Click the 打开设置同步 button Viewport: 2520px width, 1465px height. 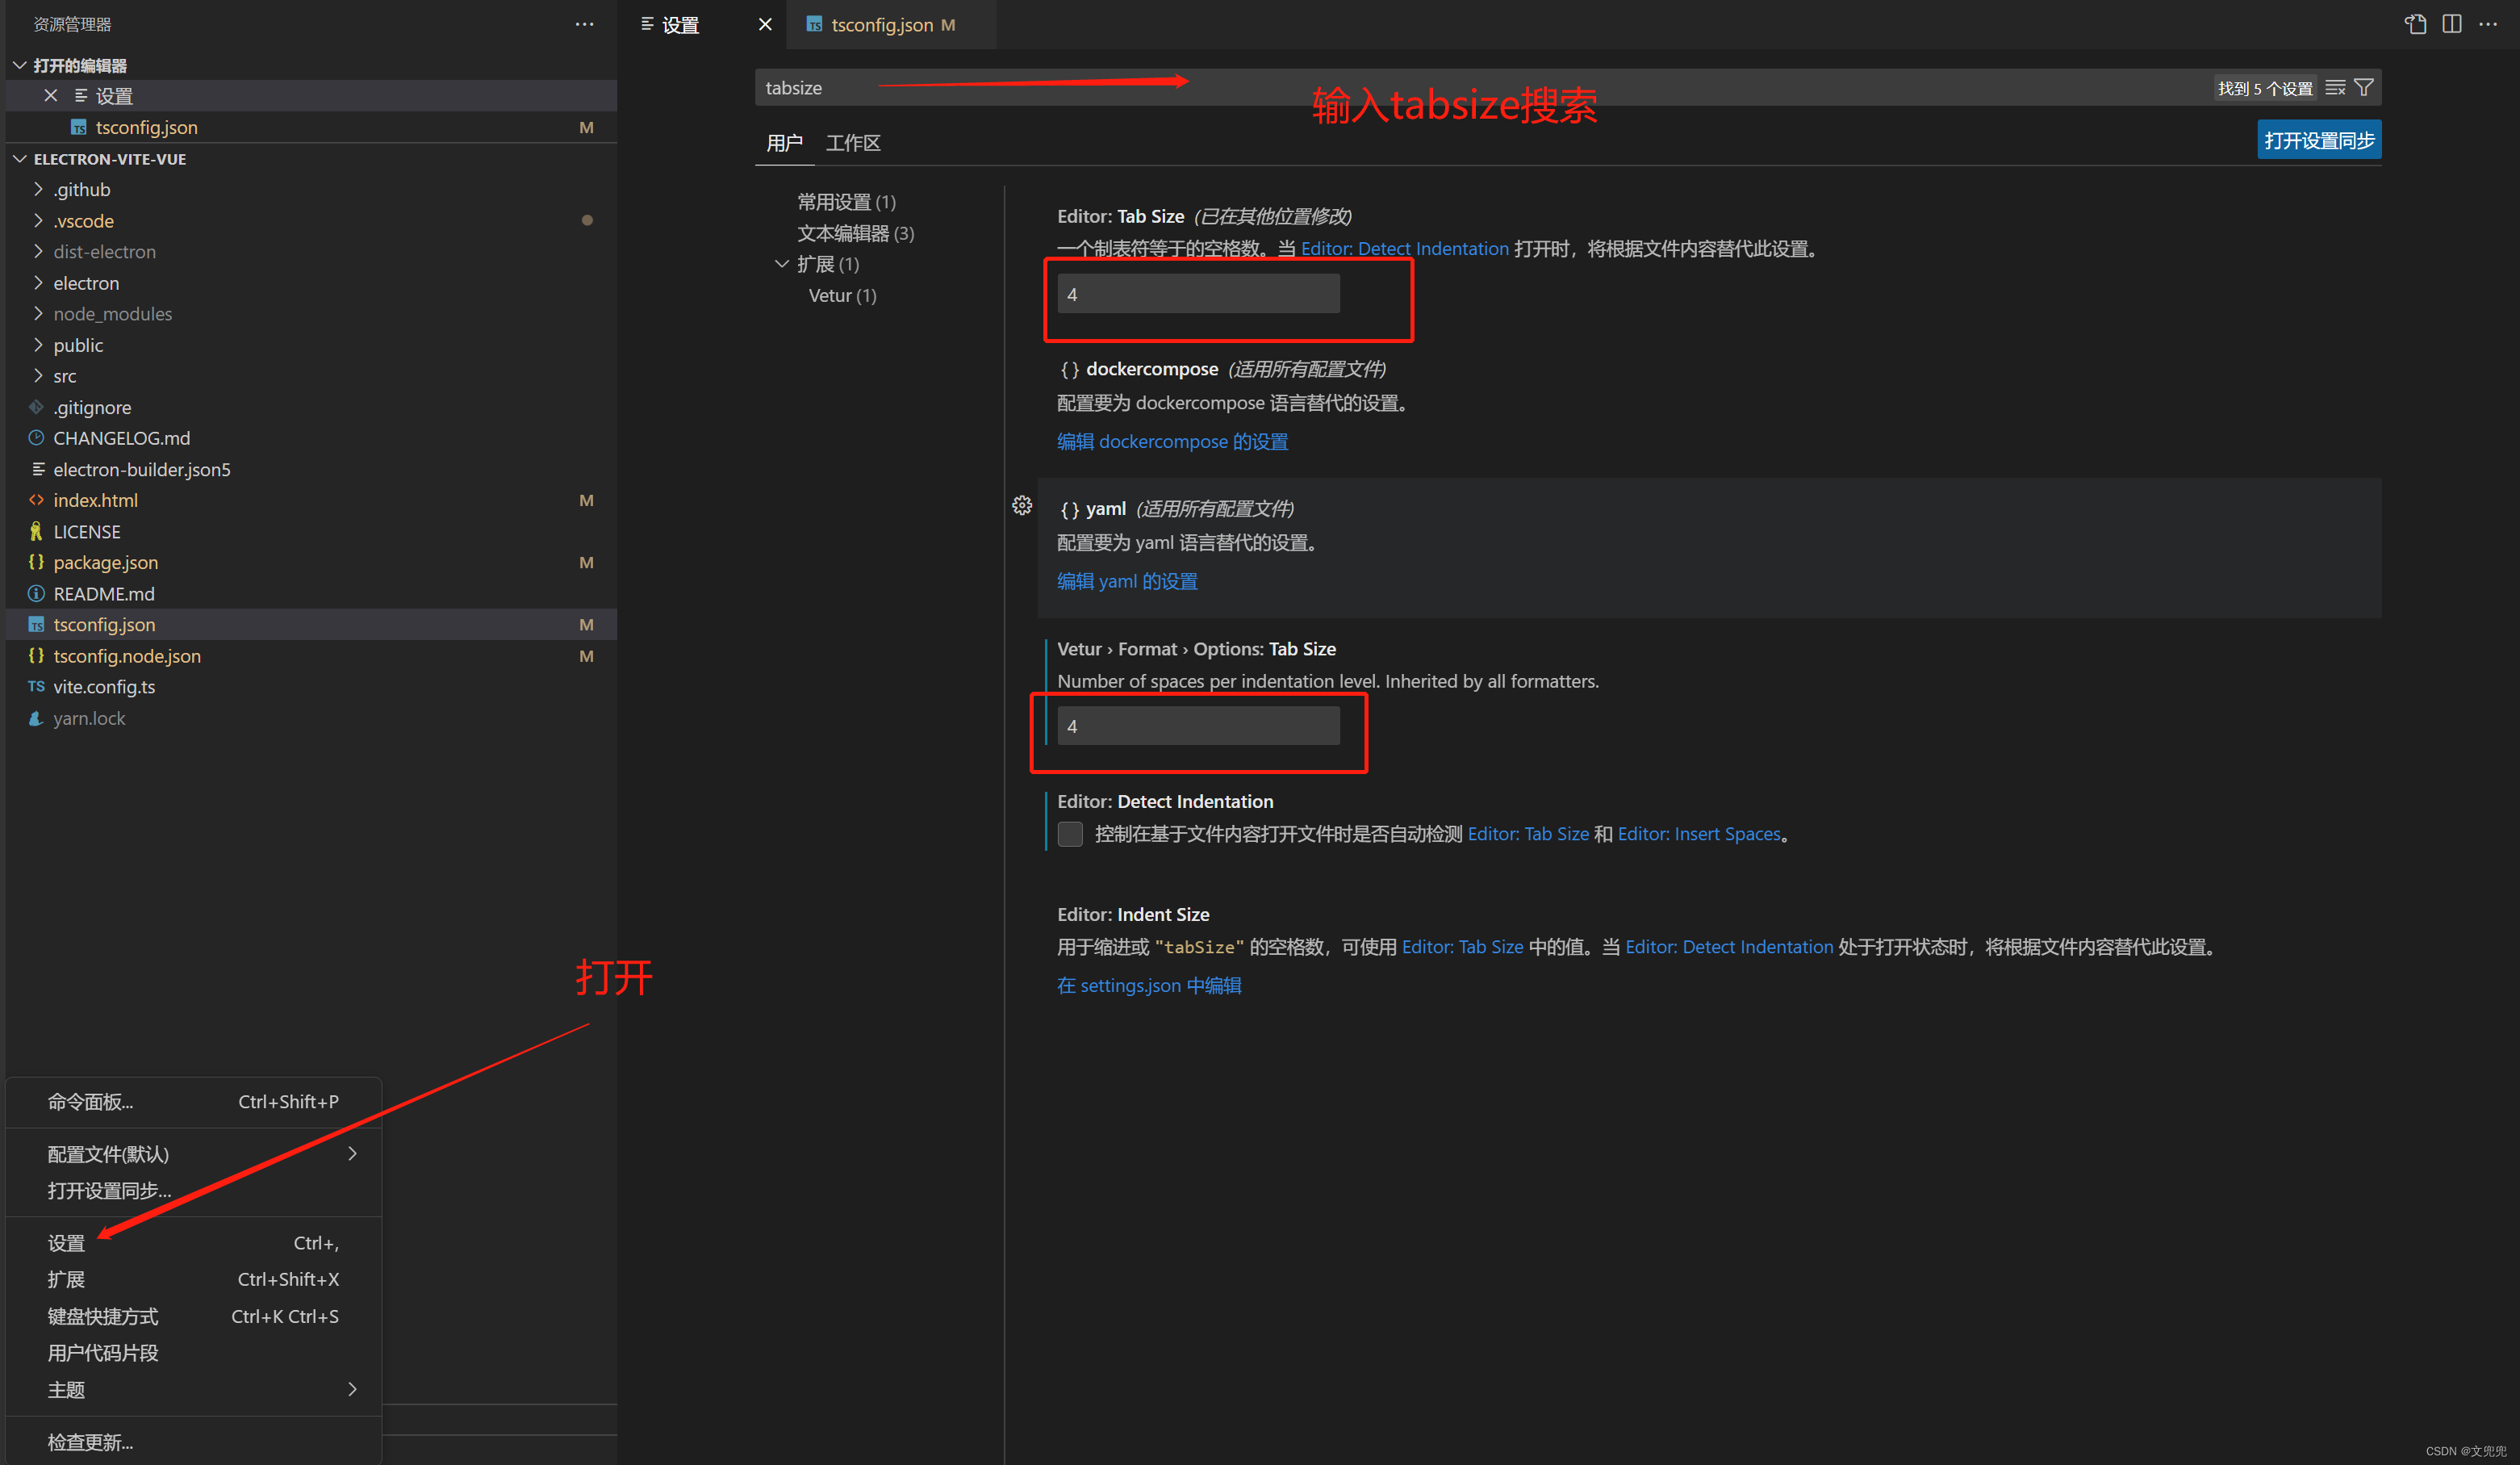point(2318,140)
